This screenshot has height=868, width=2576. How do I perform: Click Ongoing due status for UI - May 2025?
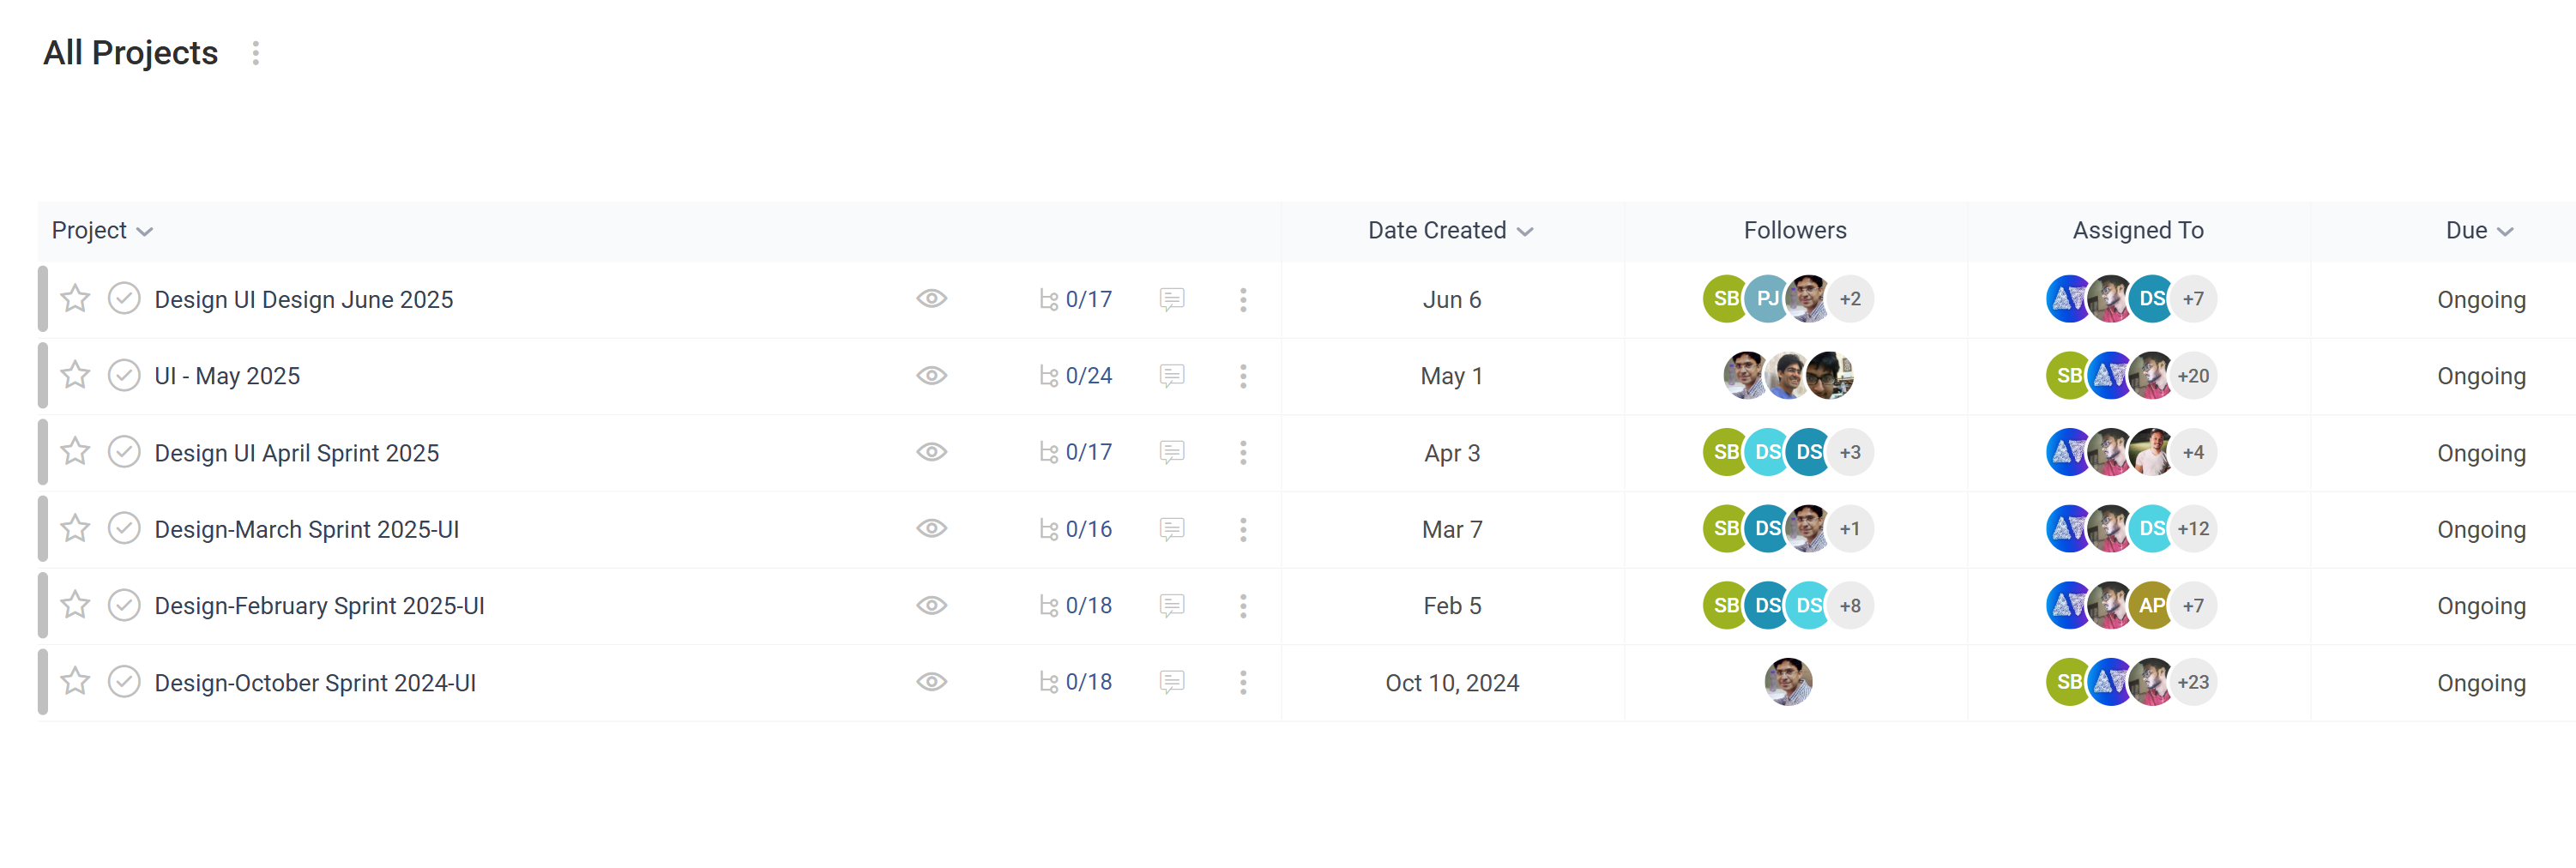[x=2481, y=376]
